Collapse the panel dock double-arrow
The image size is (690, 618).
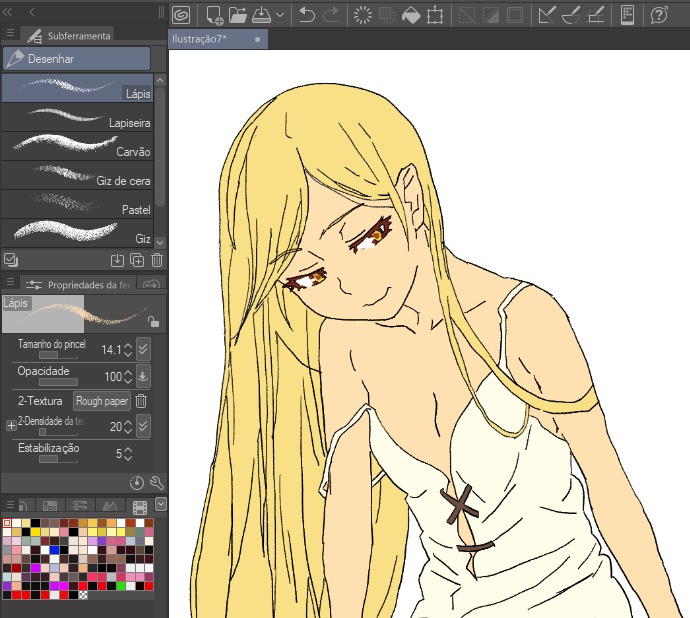7,12
